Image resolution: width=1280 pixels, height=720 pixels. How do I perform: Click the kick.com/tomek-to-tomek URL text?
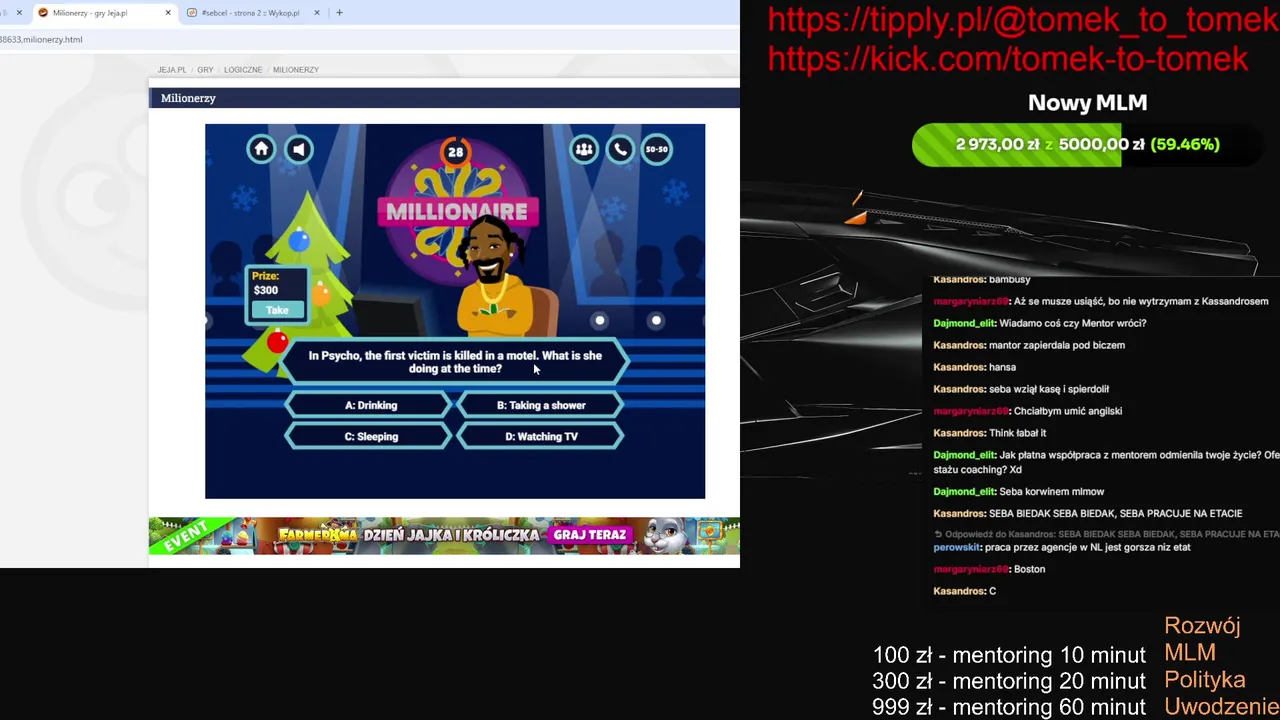tap(1008, 58)
